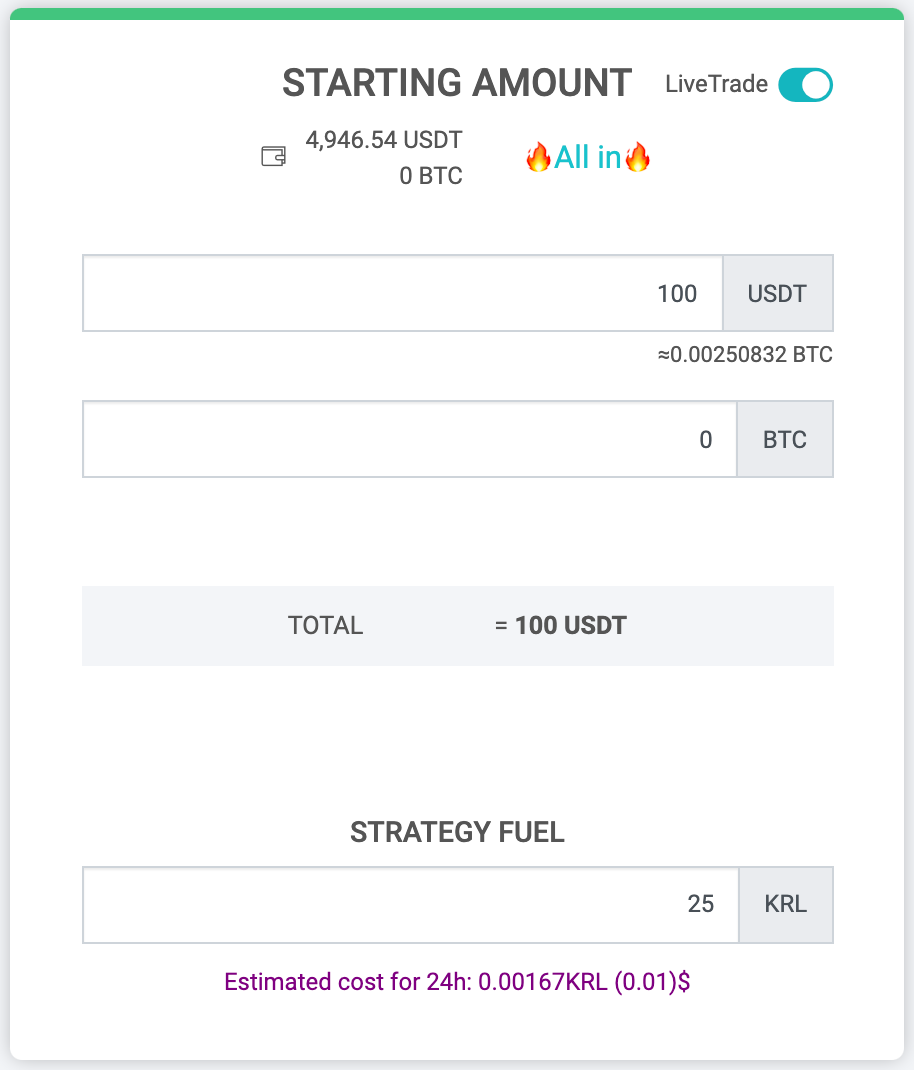Click the 0 BTC wallet balance
The height and width of the screenshot is (1070, 914).
pyautogui.click(x=431, y=176)
